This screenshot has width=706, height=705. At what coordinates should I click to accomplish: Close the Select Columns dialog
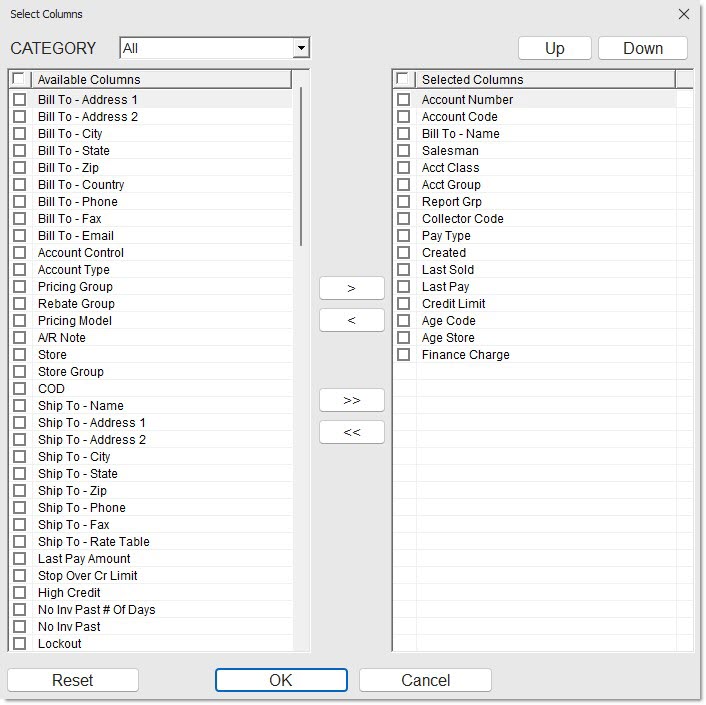pyautogui.click(x=684, y=14)
